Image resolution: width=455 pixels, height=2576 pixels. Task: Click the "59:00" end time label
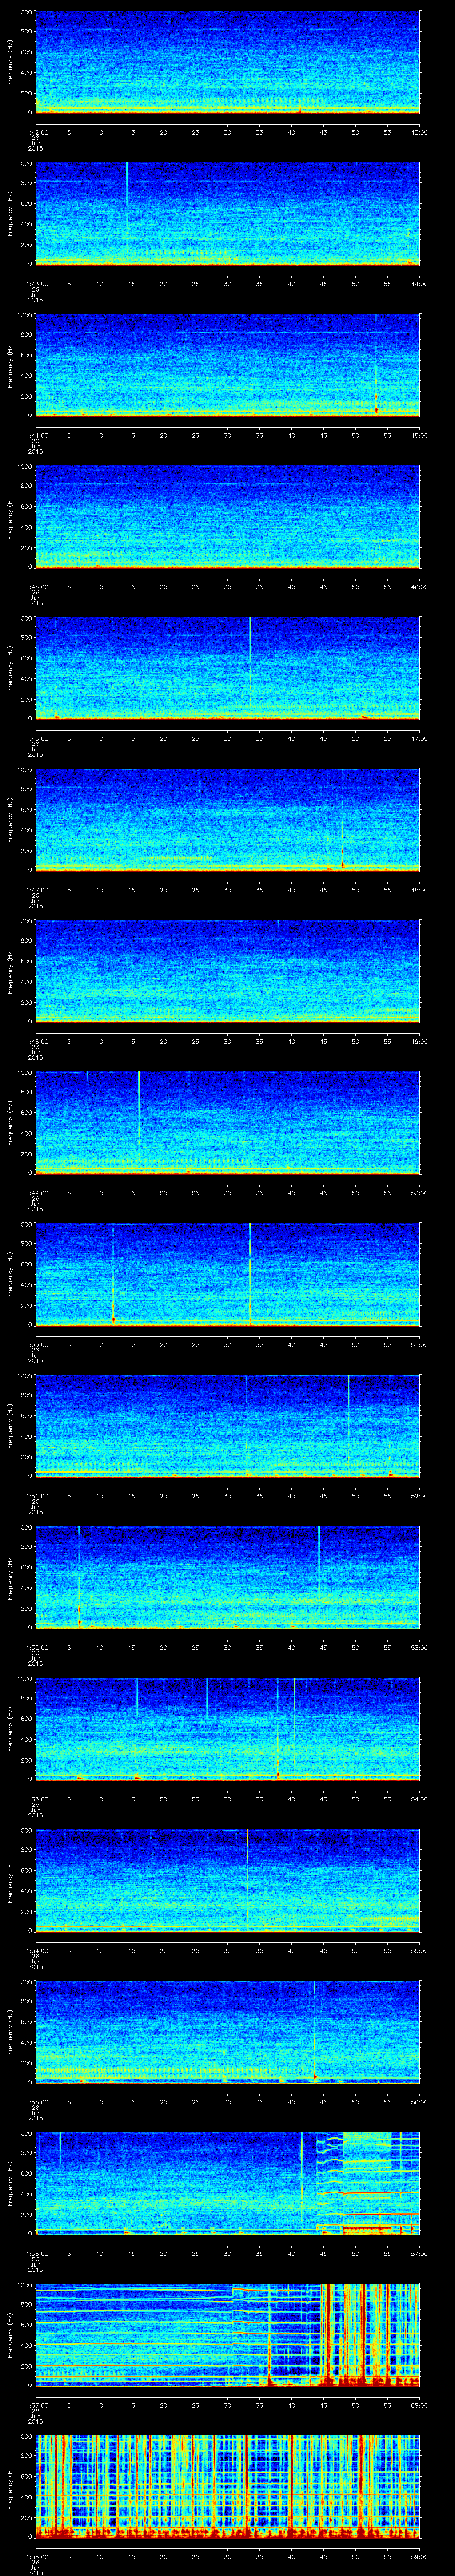[x=419, y=2556]
